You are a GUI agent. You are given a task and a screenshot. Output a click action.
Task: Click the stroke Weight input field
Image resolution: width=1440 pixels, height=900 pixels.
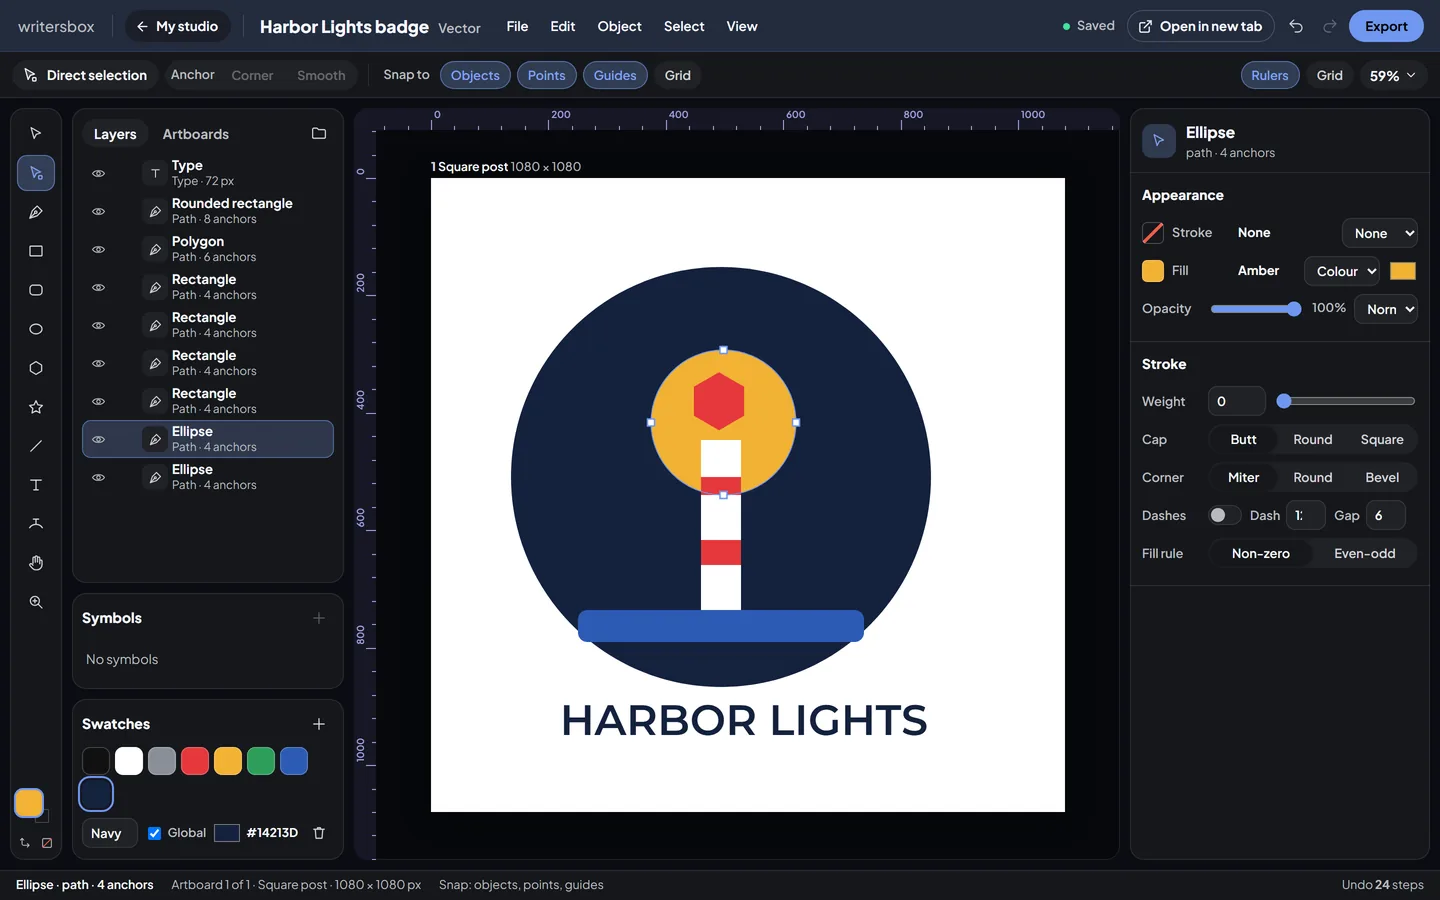(x=1236, y=401)
